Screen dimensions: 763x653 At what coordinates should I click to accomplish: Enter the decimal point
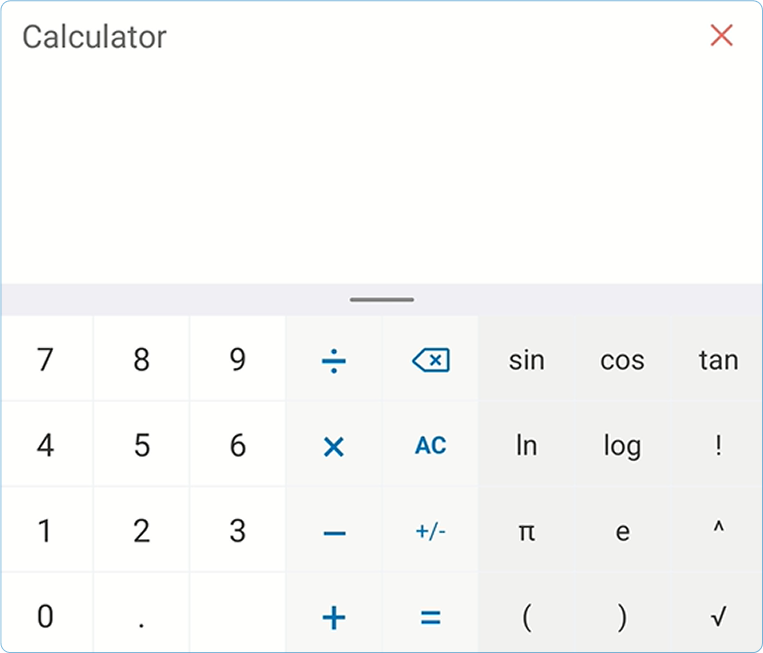coord(142,617)
